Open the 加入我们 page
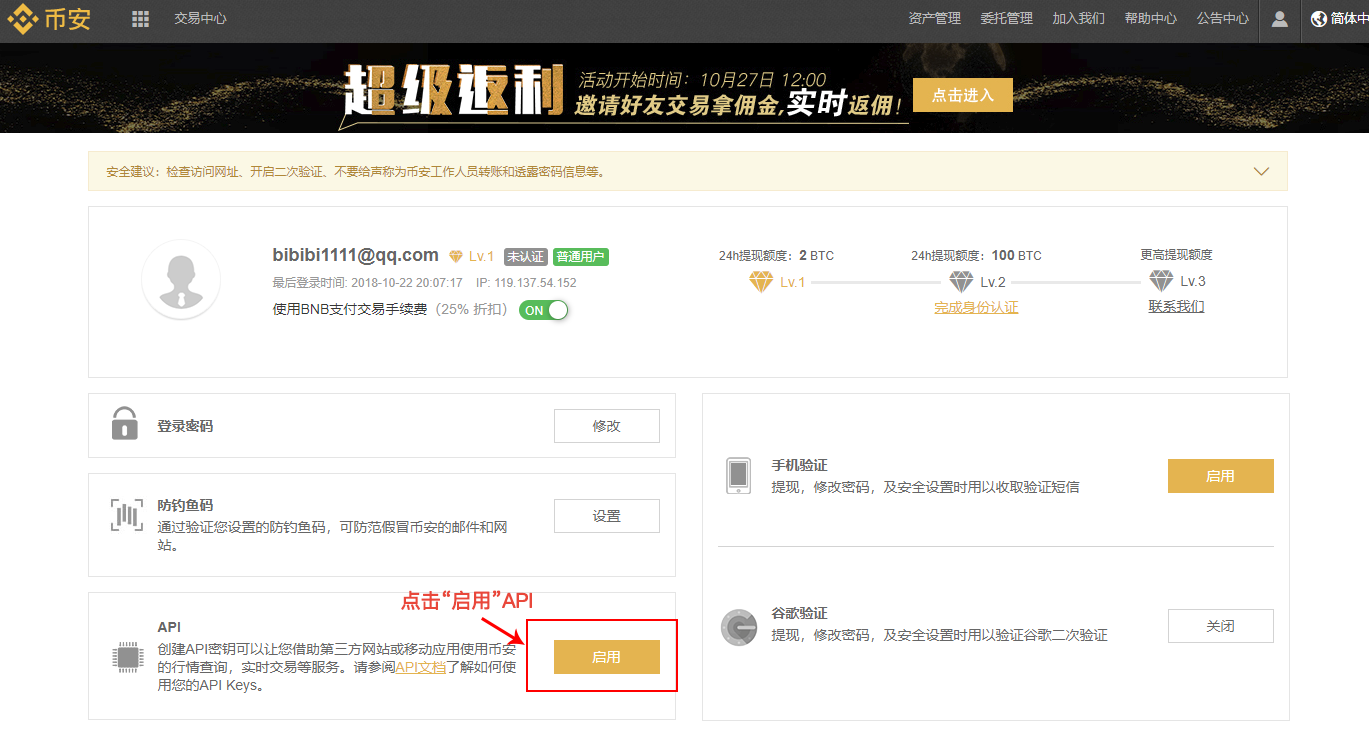This screenshot has width=1369, height=732. pos(1078,19)
